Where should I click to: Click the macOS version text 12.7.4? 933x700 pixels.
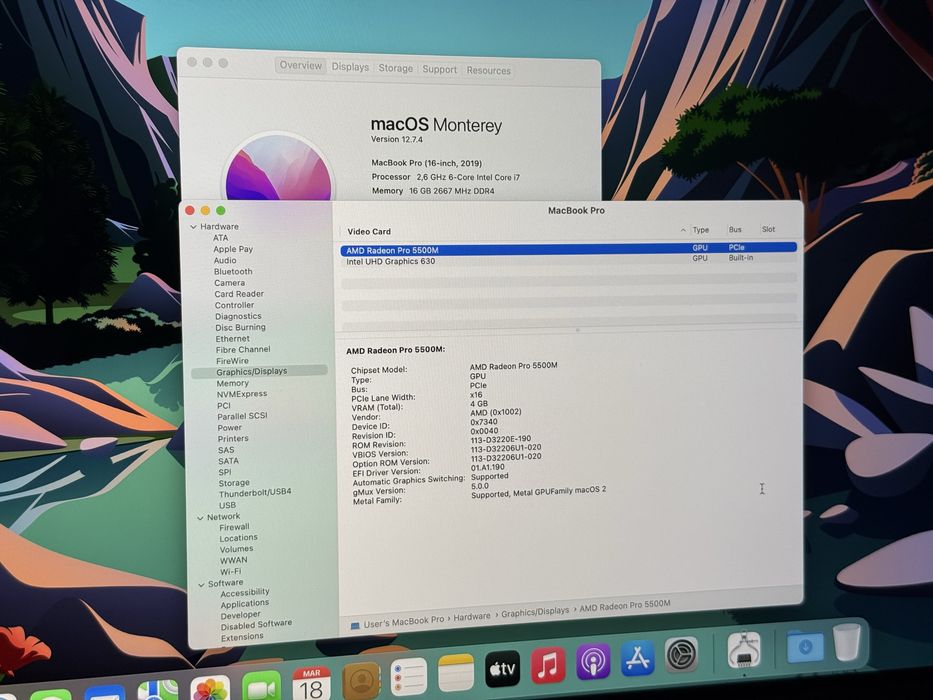(x=412, y=140)
